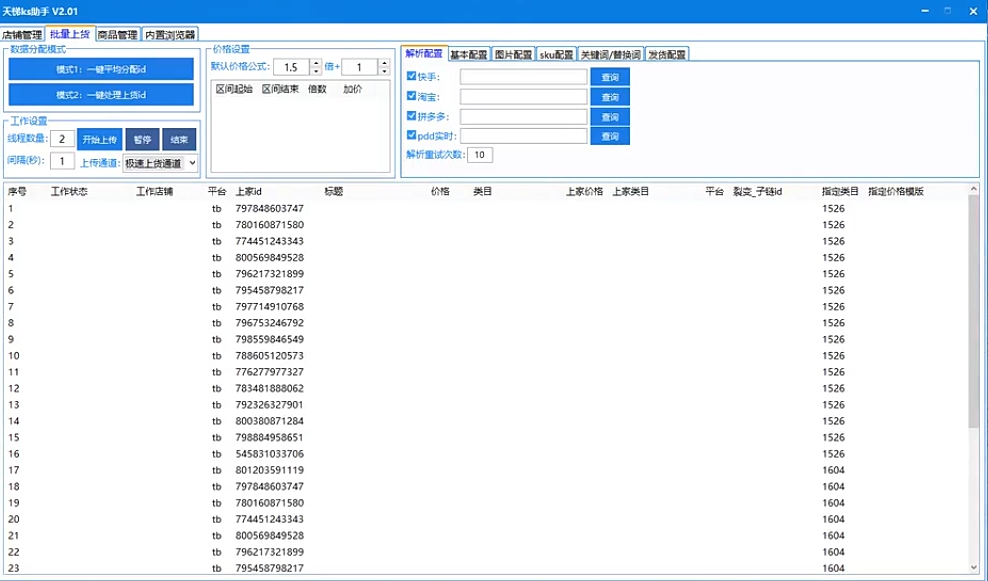988x581 pixels.
Task: Click the 加价 column header
Action: (x=352, y=89)
